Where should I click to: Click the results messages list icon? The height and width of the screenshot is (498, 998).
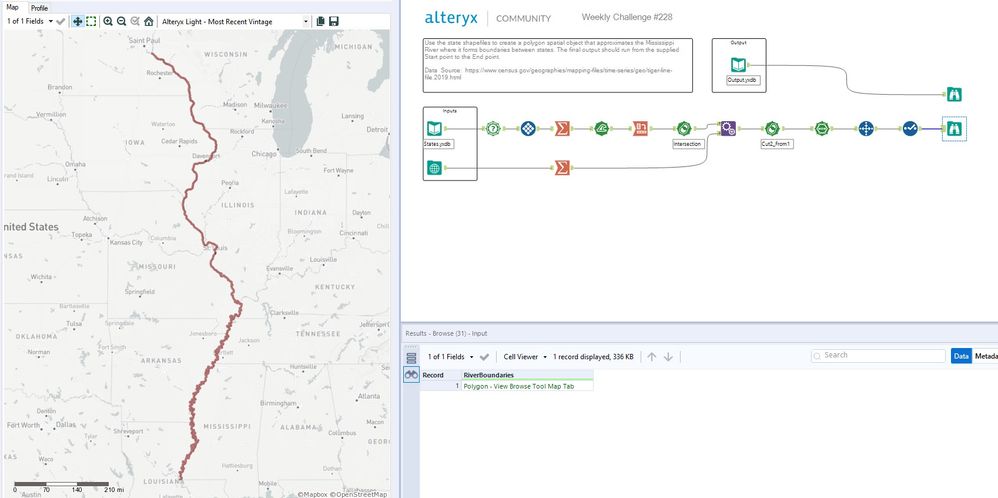click(411, 358)
